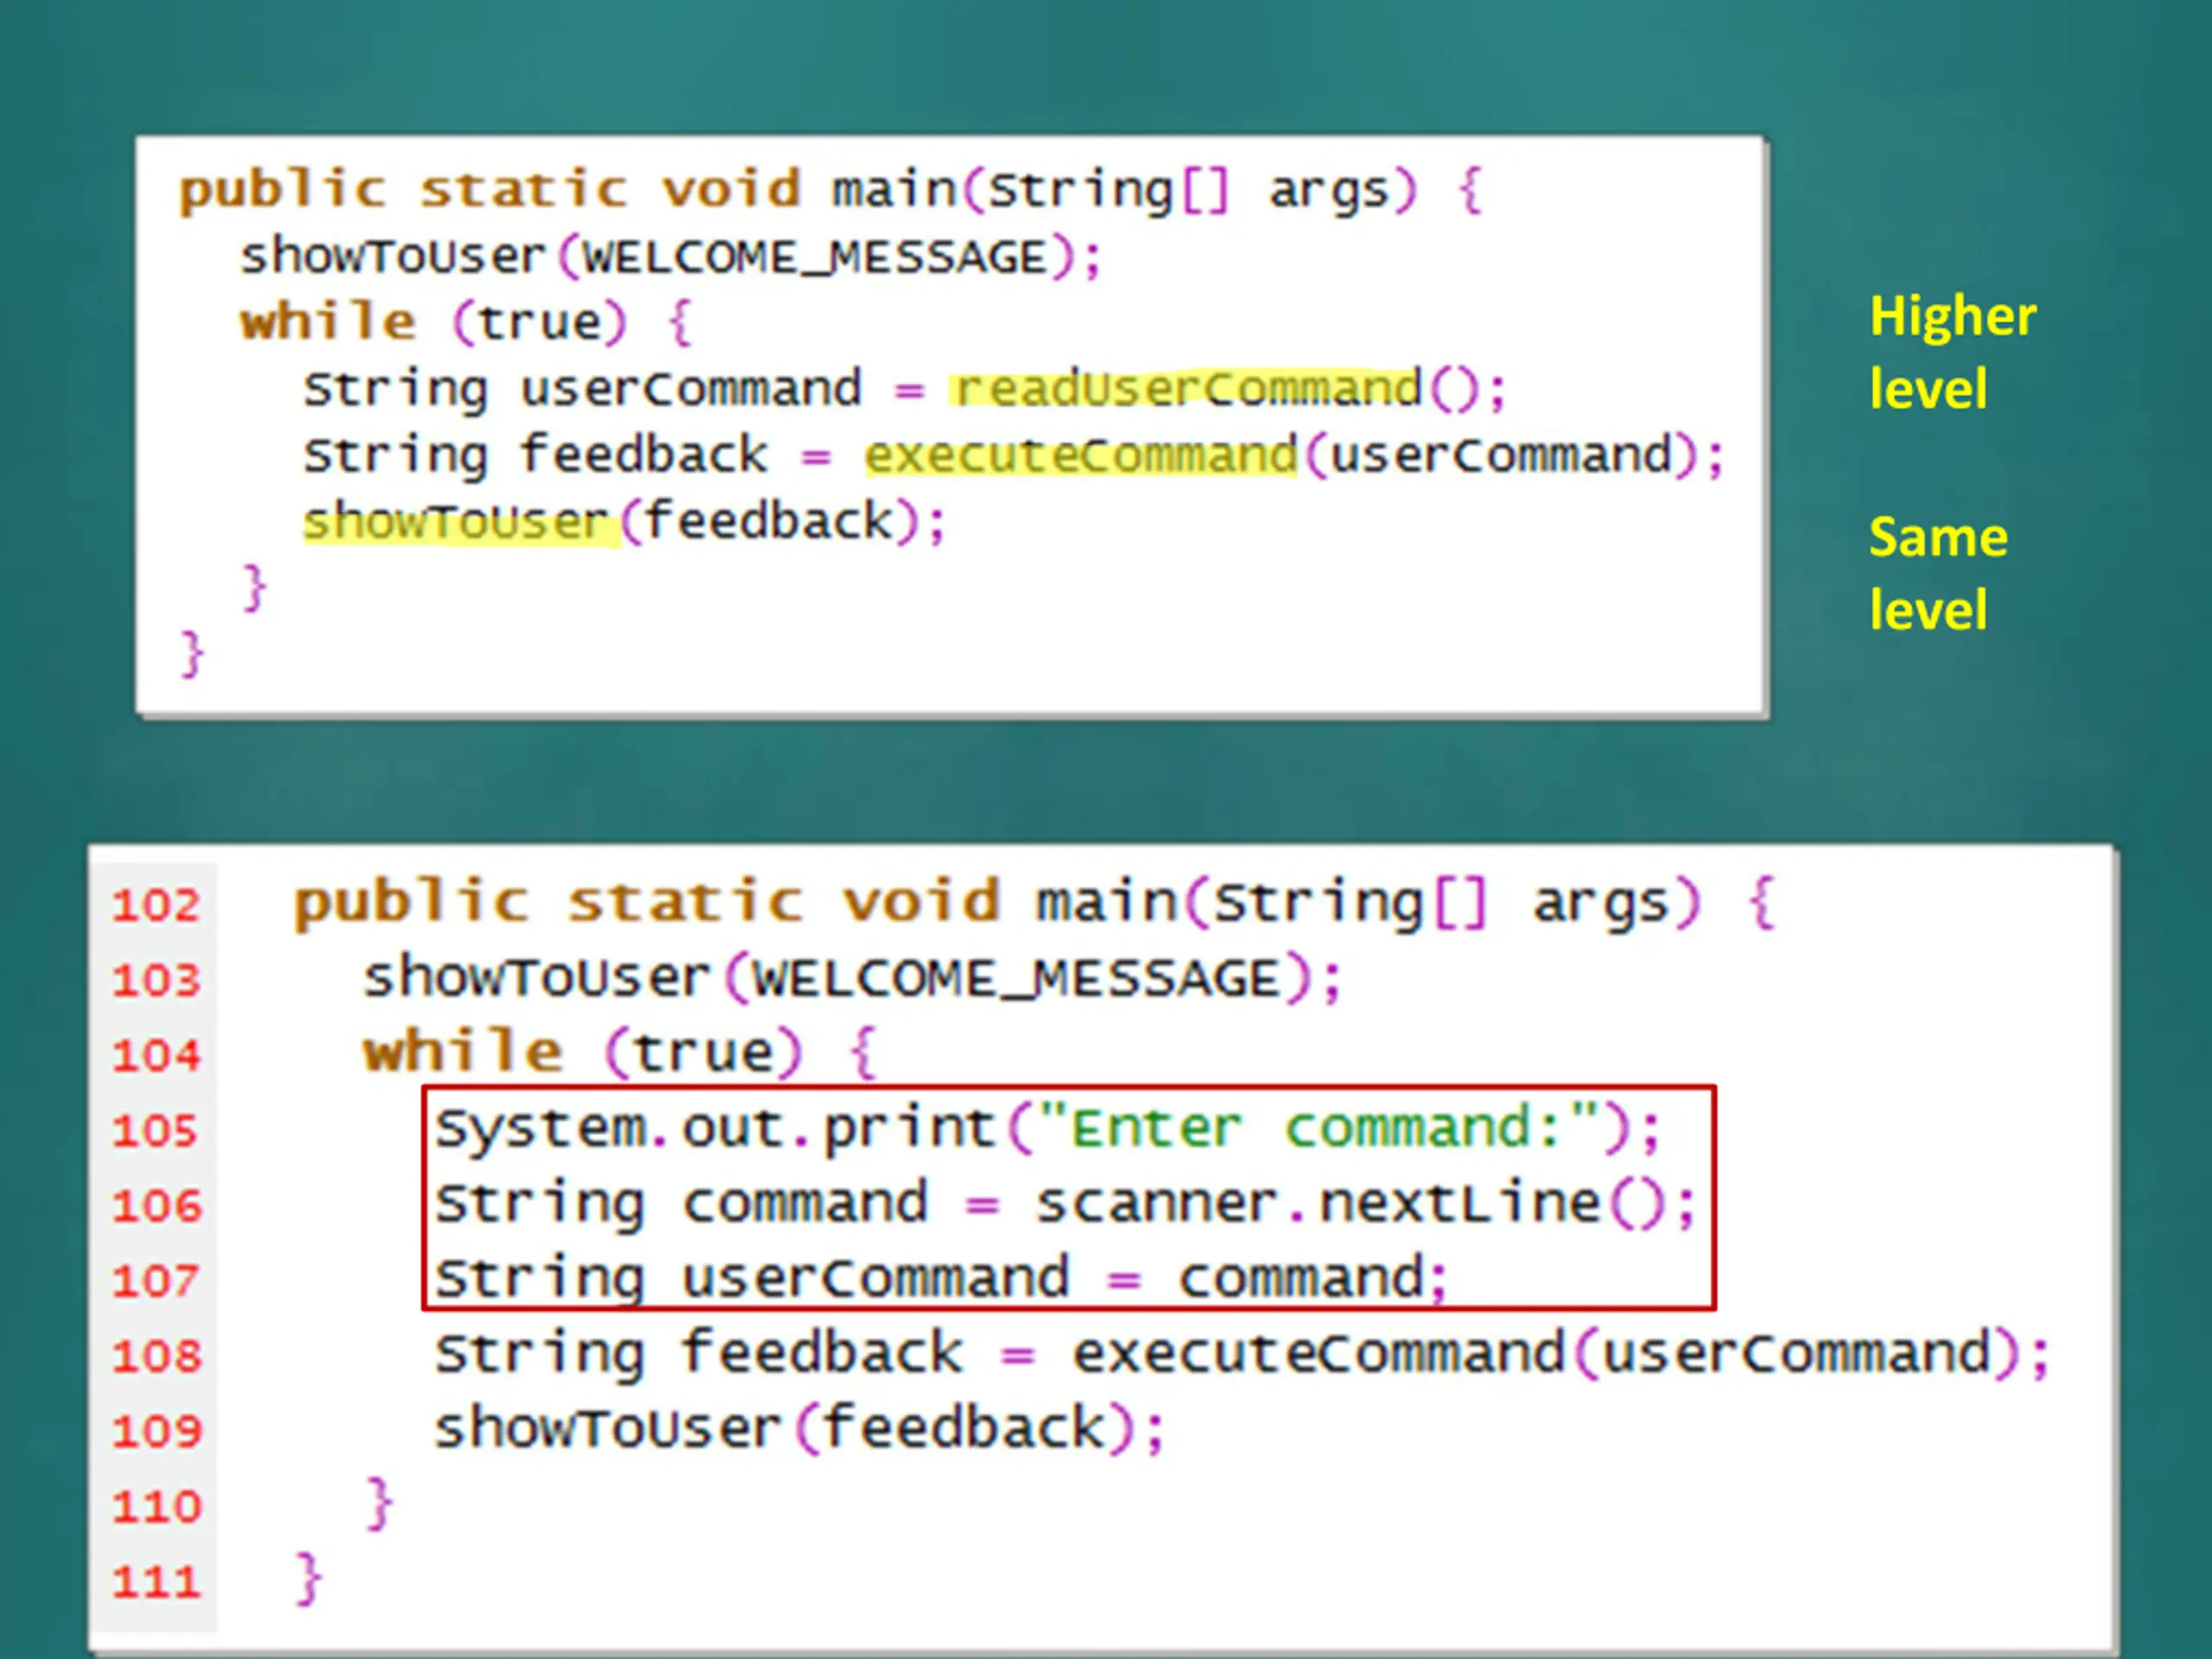Click line number 111
The height and width of the screenshot is (1659, 2212).
coord(156,1582)
